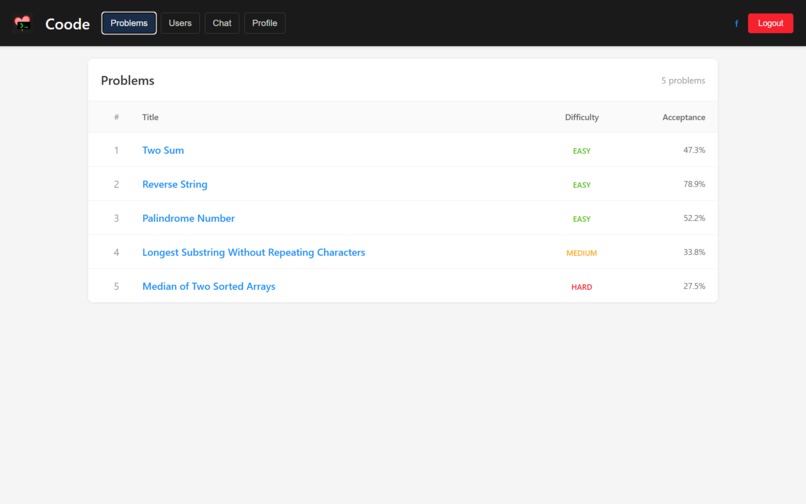Click the 33.8% acceptance value
806x504 pixels.
click(694, 252)
